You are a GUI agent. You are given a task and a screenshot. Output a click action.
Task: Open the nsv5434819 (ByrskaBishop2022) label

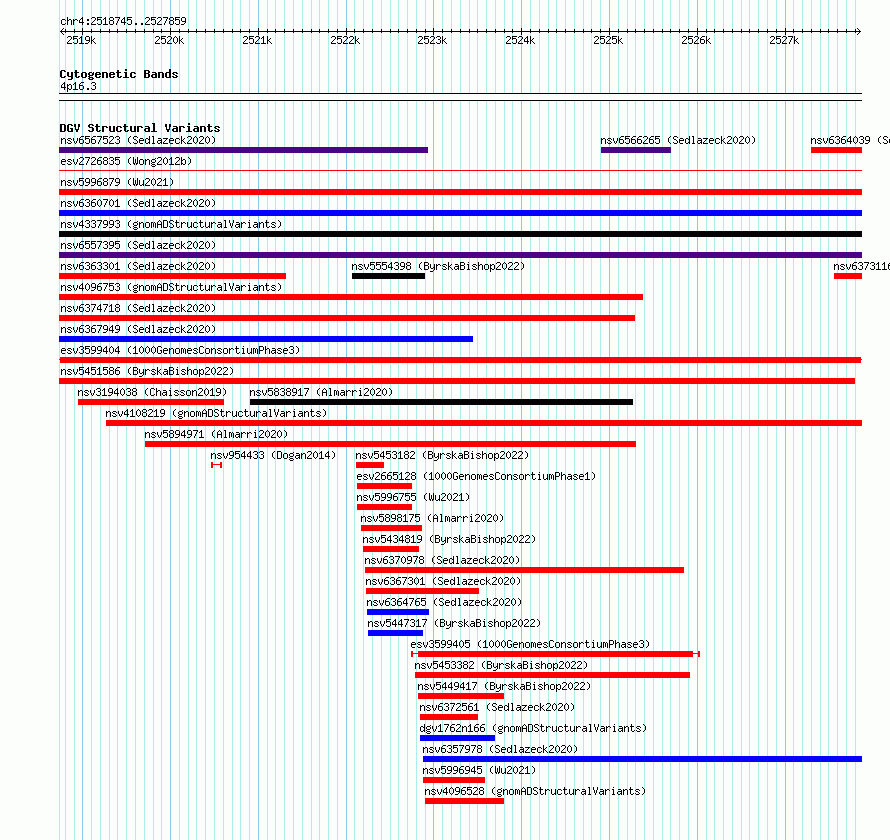click(x=449, y=539)
